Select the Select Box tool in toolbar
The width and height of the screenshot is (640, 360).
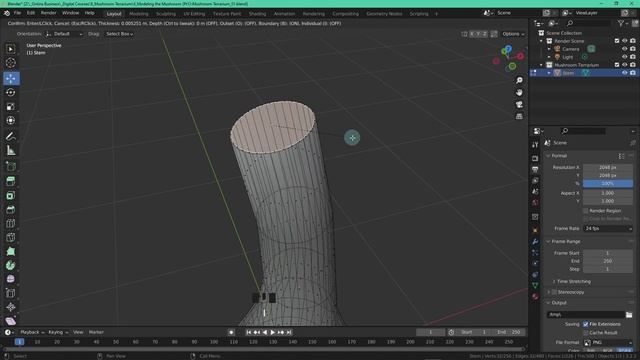pyautogui.click(x=11, y=49)
